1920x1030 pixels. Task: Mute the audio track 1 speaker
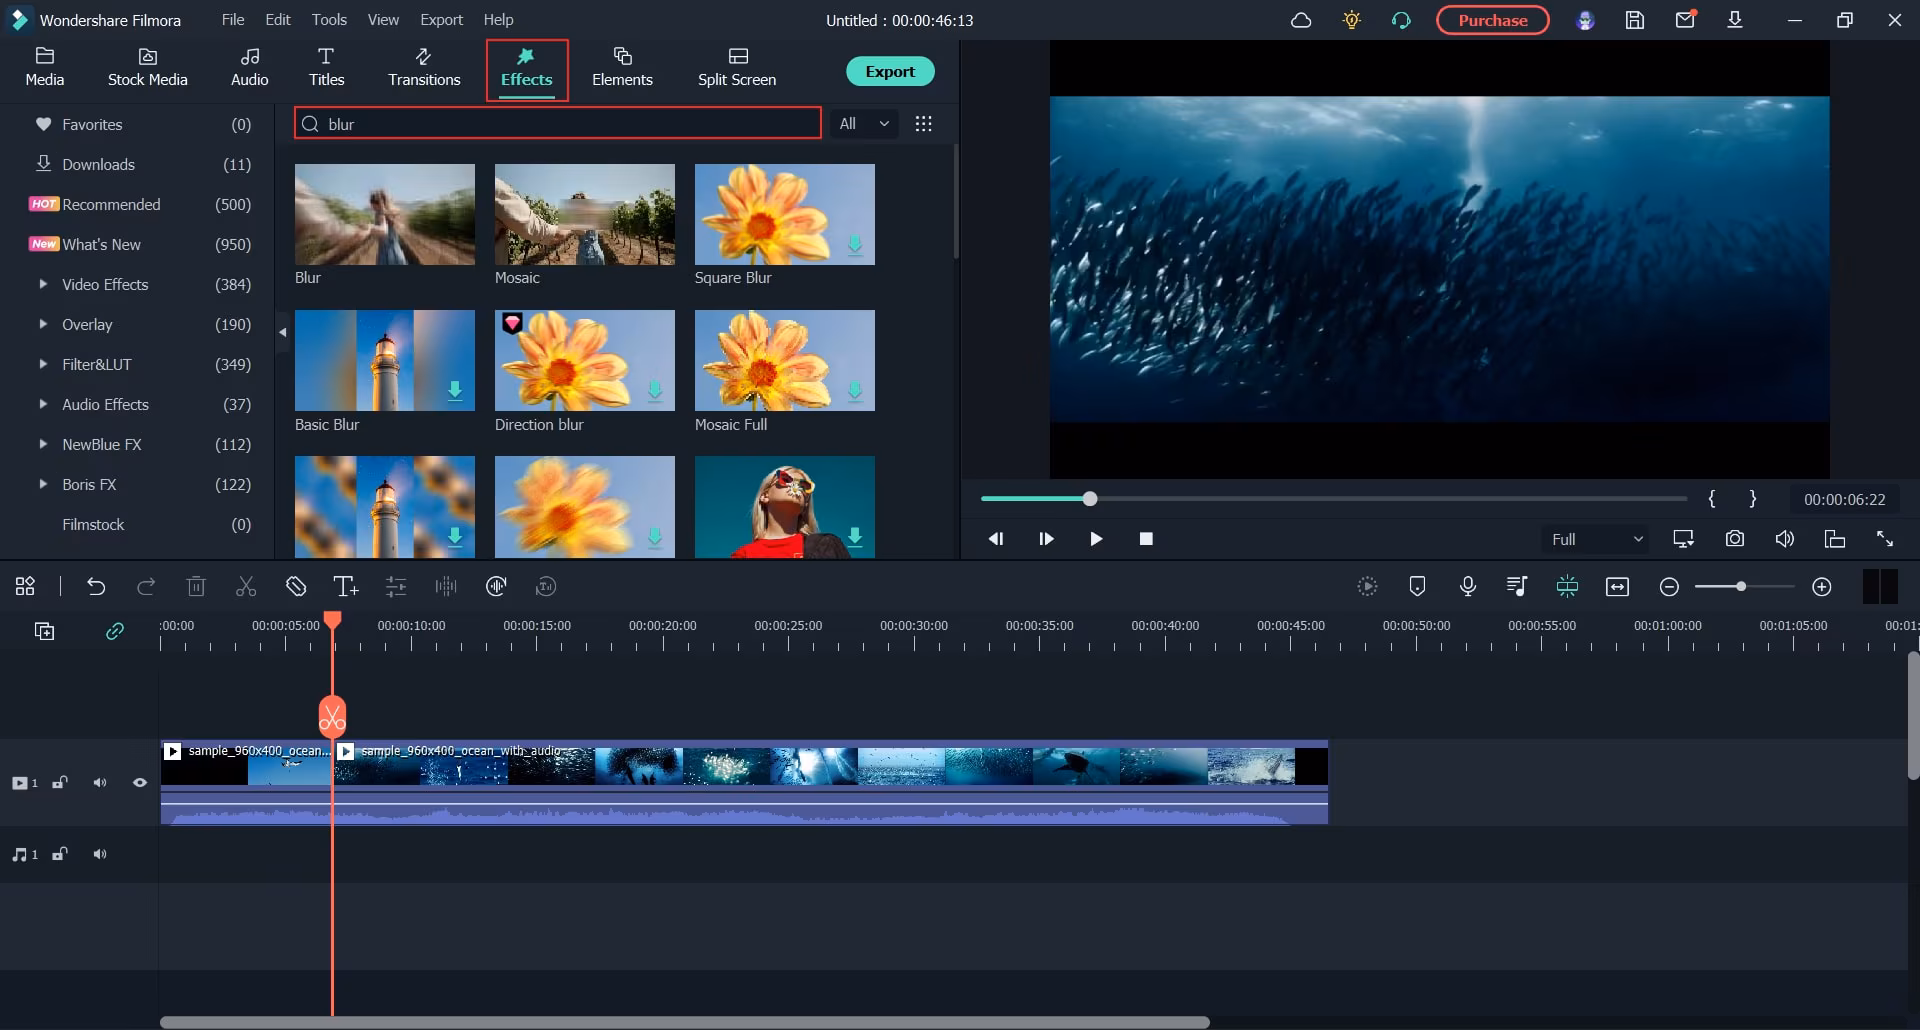click(100, 855)
